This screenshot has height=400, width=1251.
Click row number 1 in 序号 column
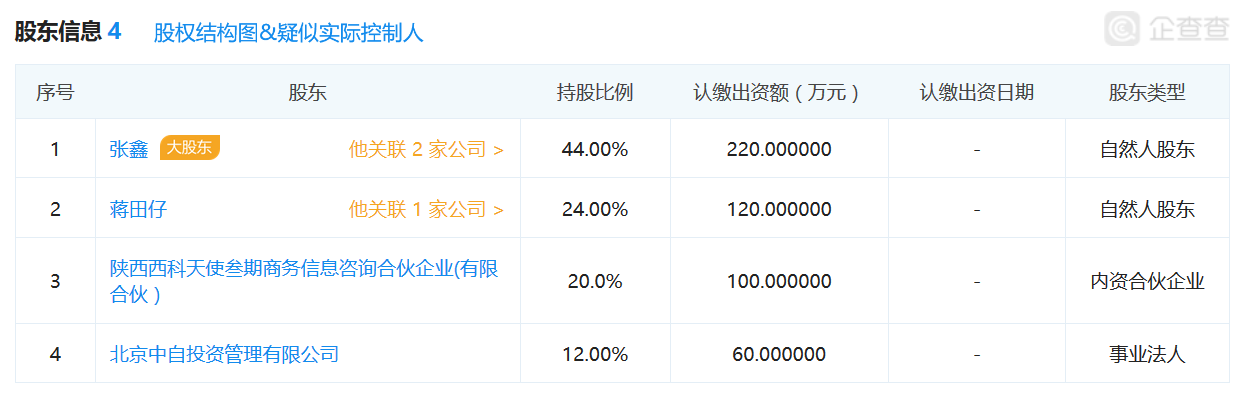(55, 150)
